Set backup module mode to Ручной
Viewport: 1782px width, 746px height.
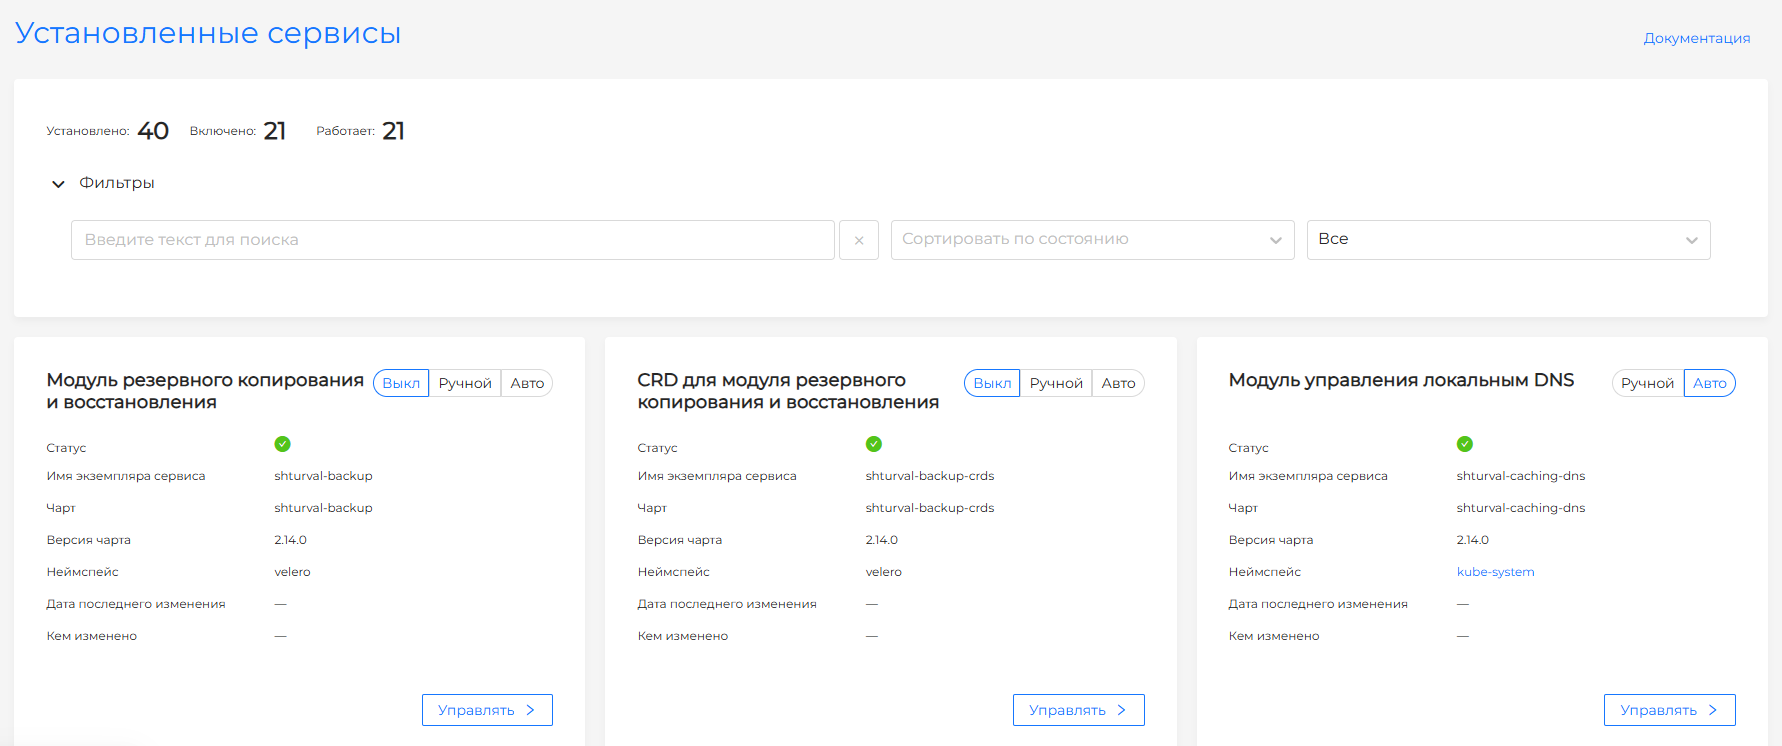465,383
